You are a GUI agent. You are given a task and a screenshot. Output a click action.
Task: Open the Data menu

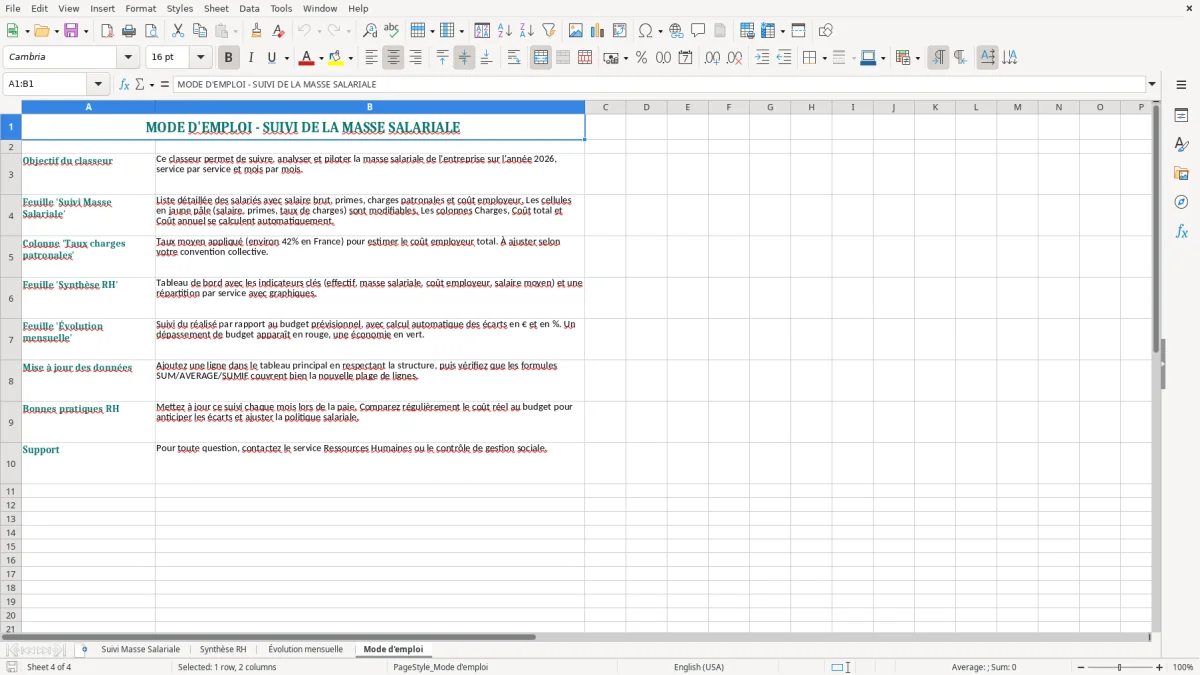pos(249,8)
